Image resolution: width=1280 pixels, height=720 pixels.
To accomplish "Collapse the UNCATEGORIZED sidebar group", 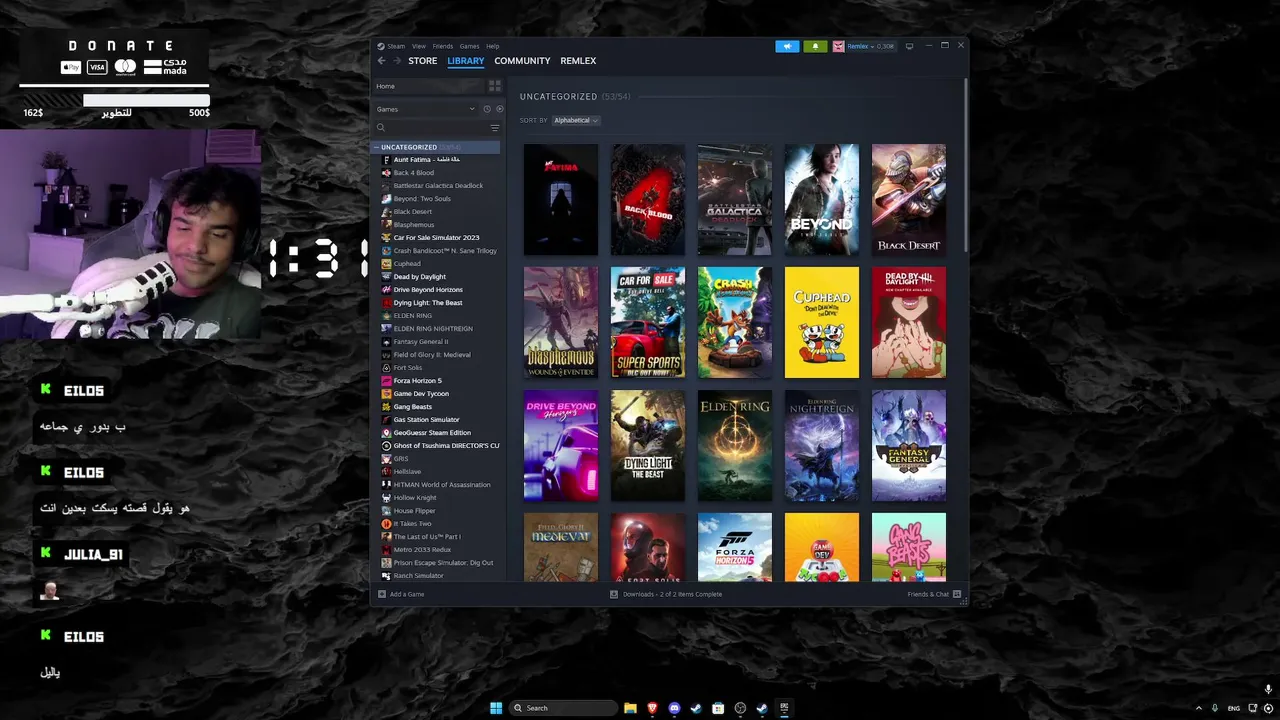I will (x=377, y=147).
